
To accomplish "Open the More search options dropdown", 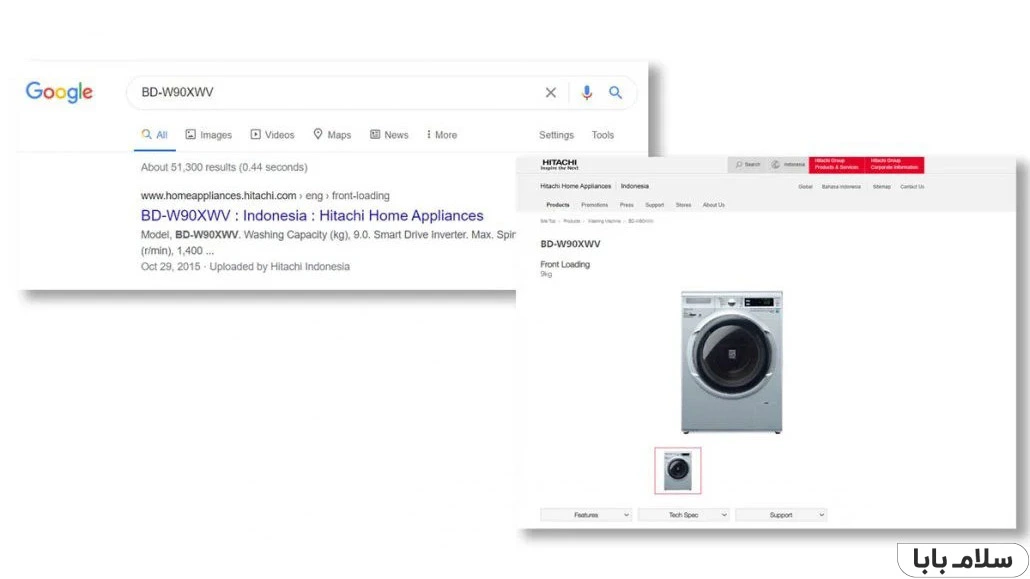I will coord(441,134).
